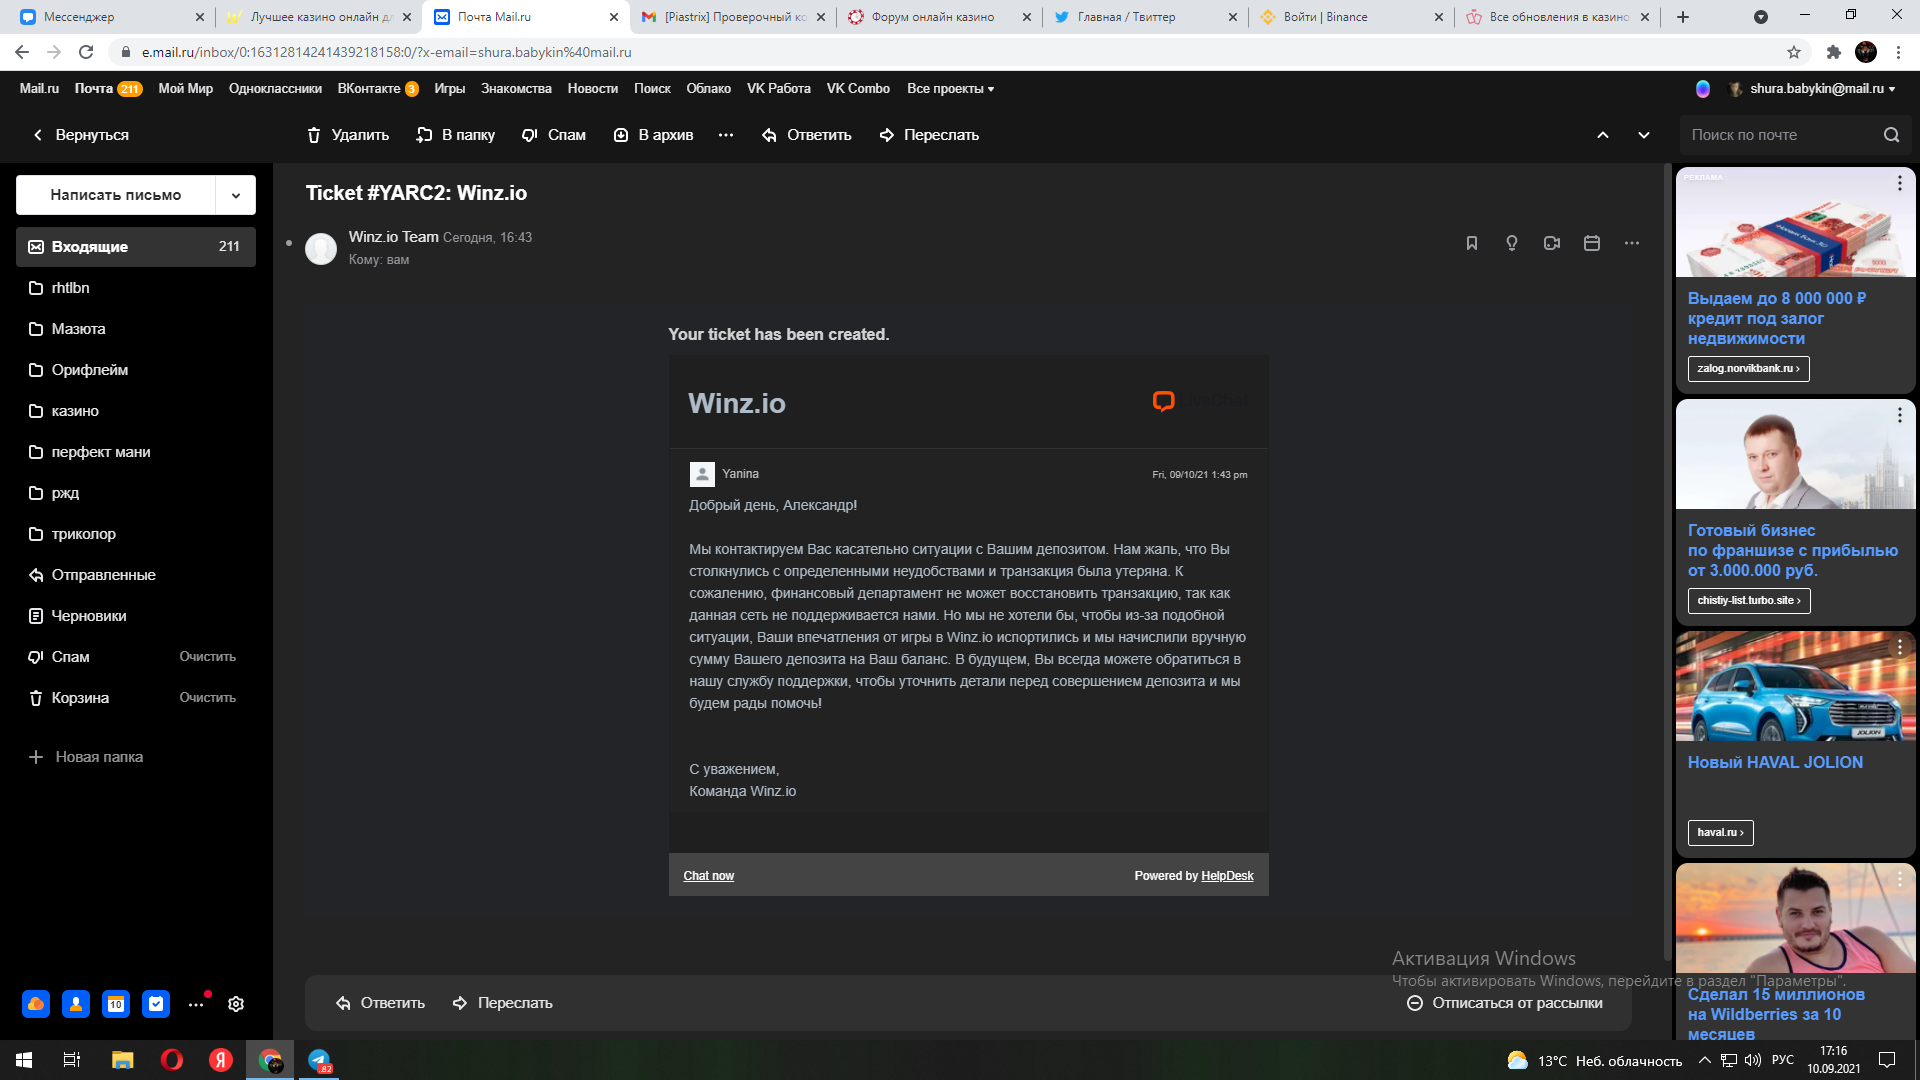
Task: Show more apps in the sidebar bottom
Action: click(196, 1004)
